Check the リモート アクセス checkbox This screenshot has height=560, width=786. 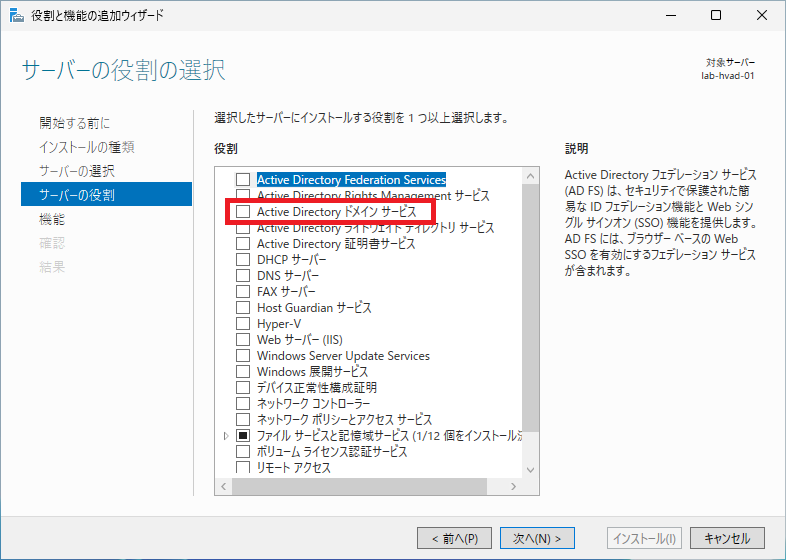coord(243,467)
